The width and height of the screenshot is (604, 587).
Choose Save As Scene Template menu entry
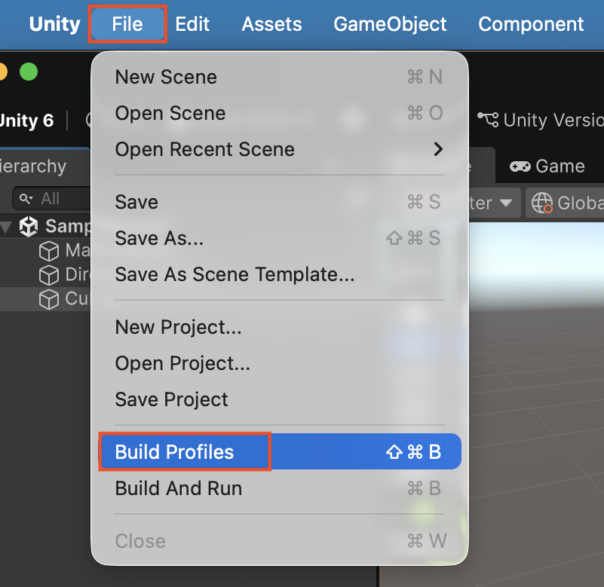pos(234,274)
